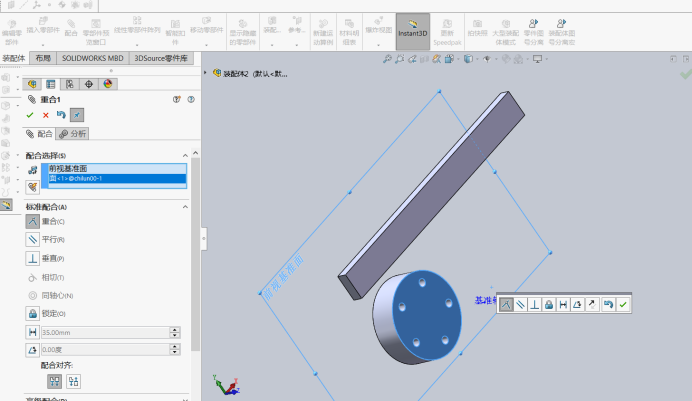Click the entities-to-mate selection icon
The height and width of the screenshot is (401, 692).
[x=32, y=170]
